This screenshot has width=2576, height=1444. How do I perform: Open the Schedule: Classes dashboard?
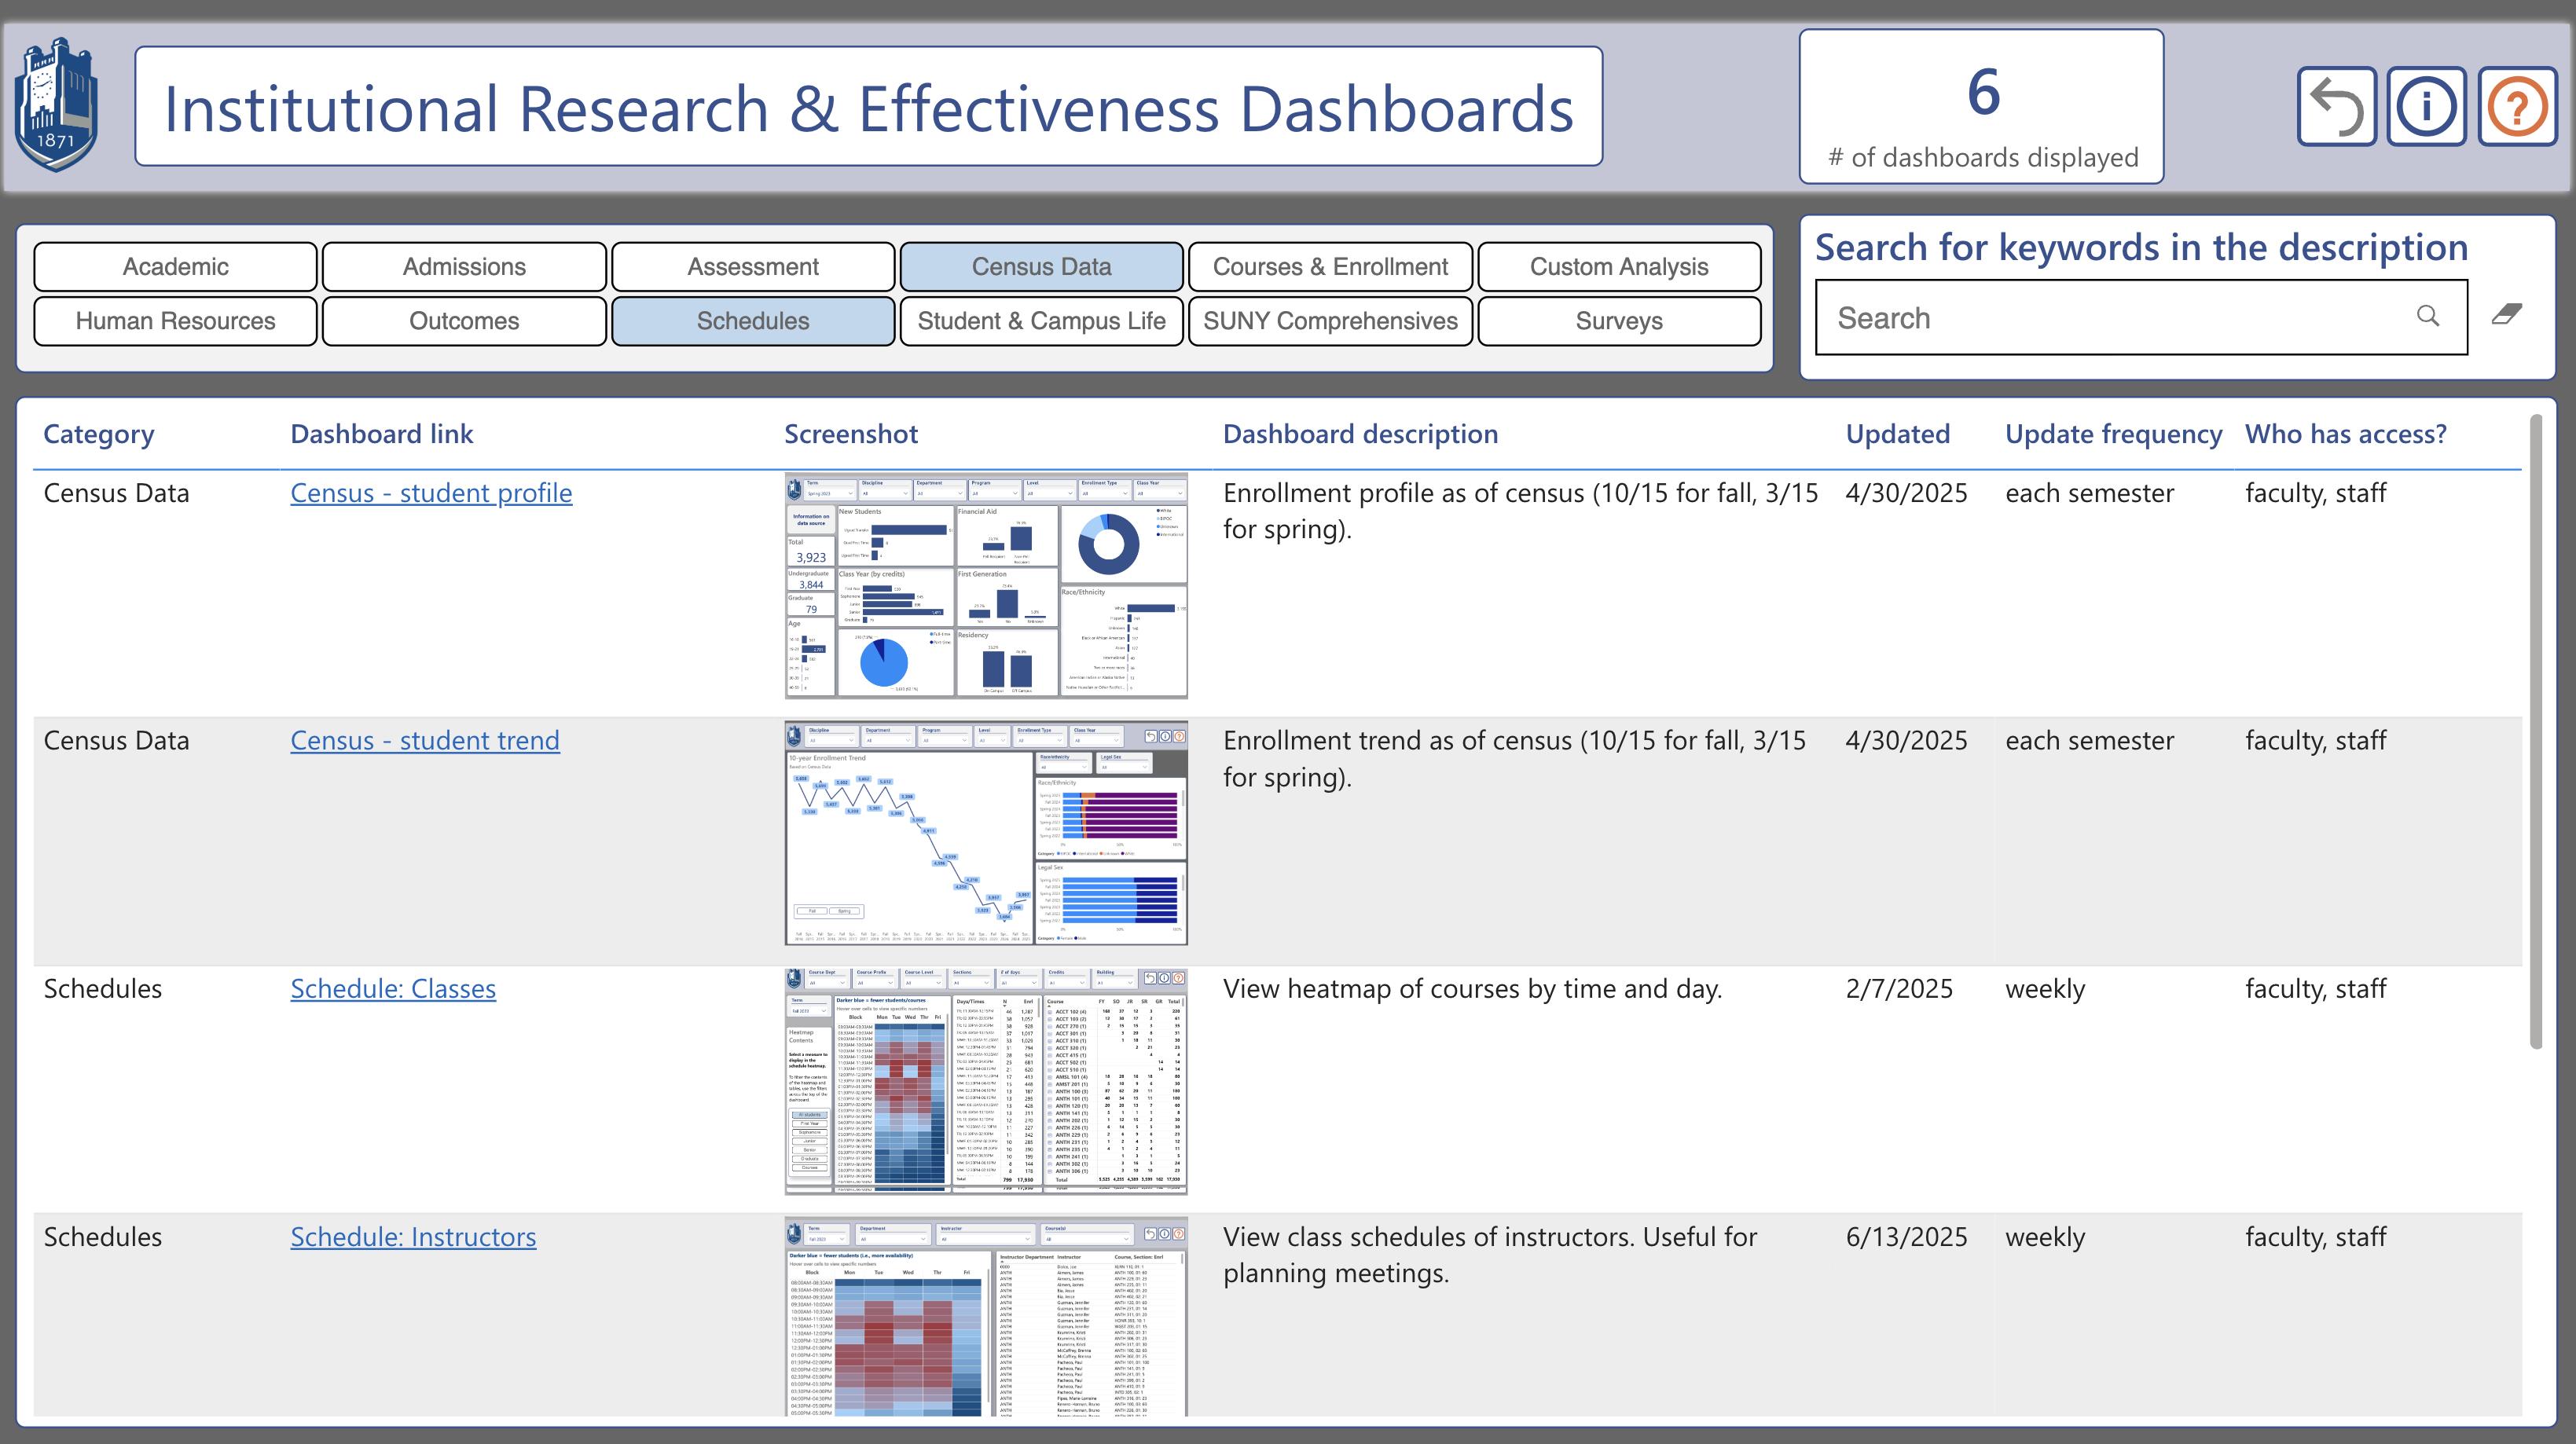click(392, 988)
